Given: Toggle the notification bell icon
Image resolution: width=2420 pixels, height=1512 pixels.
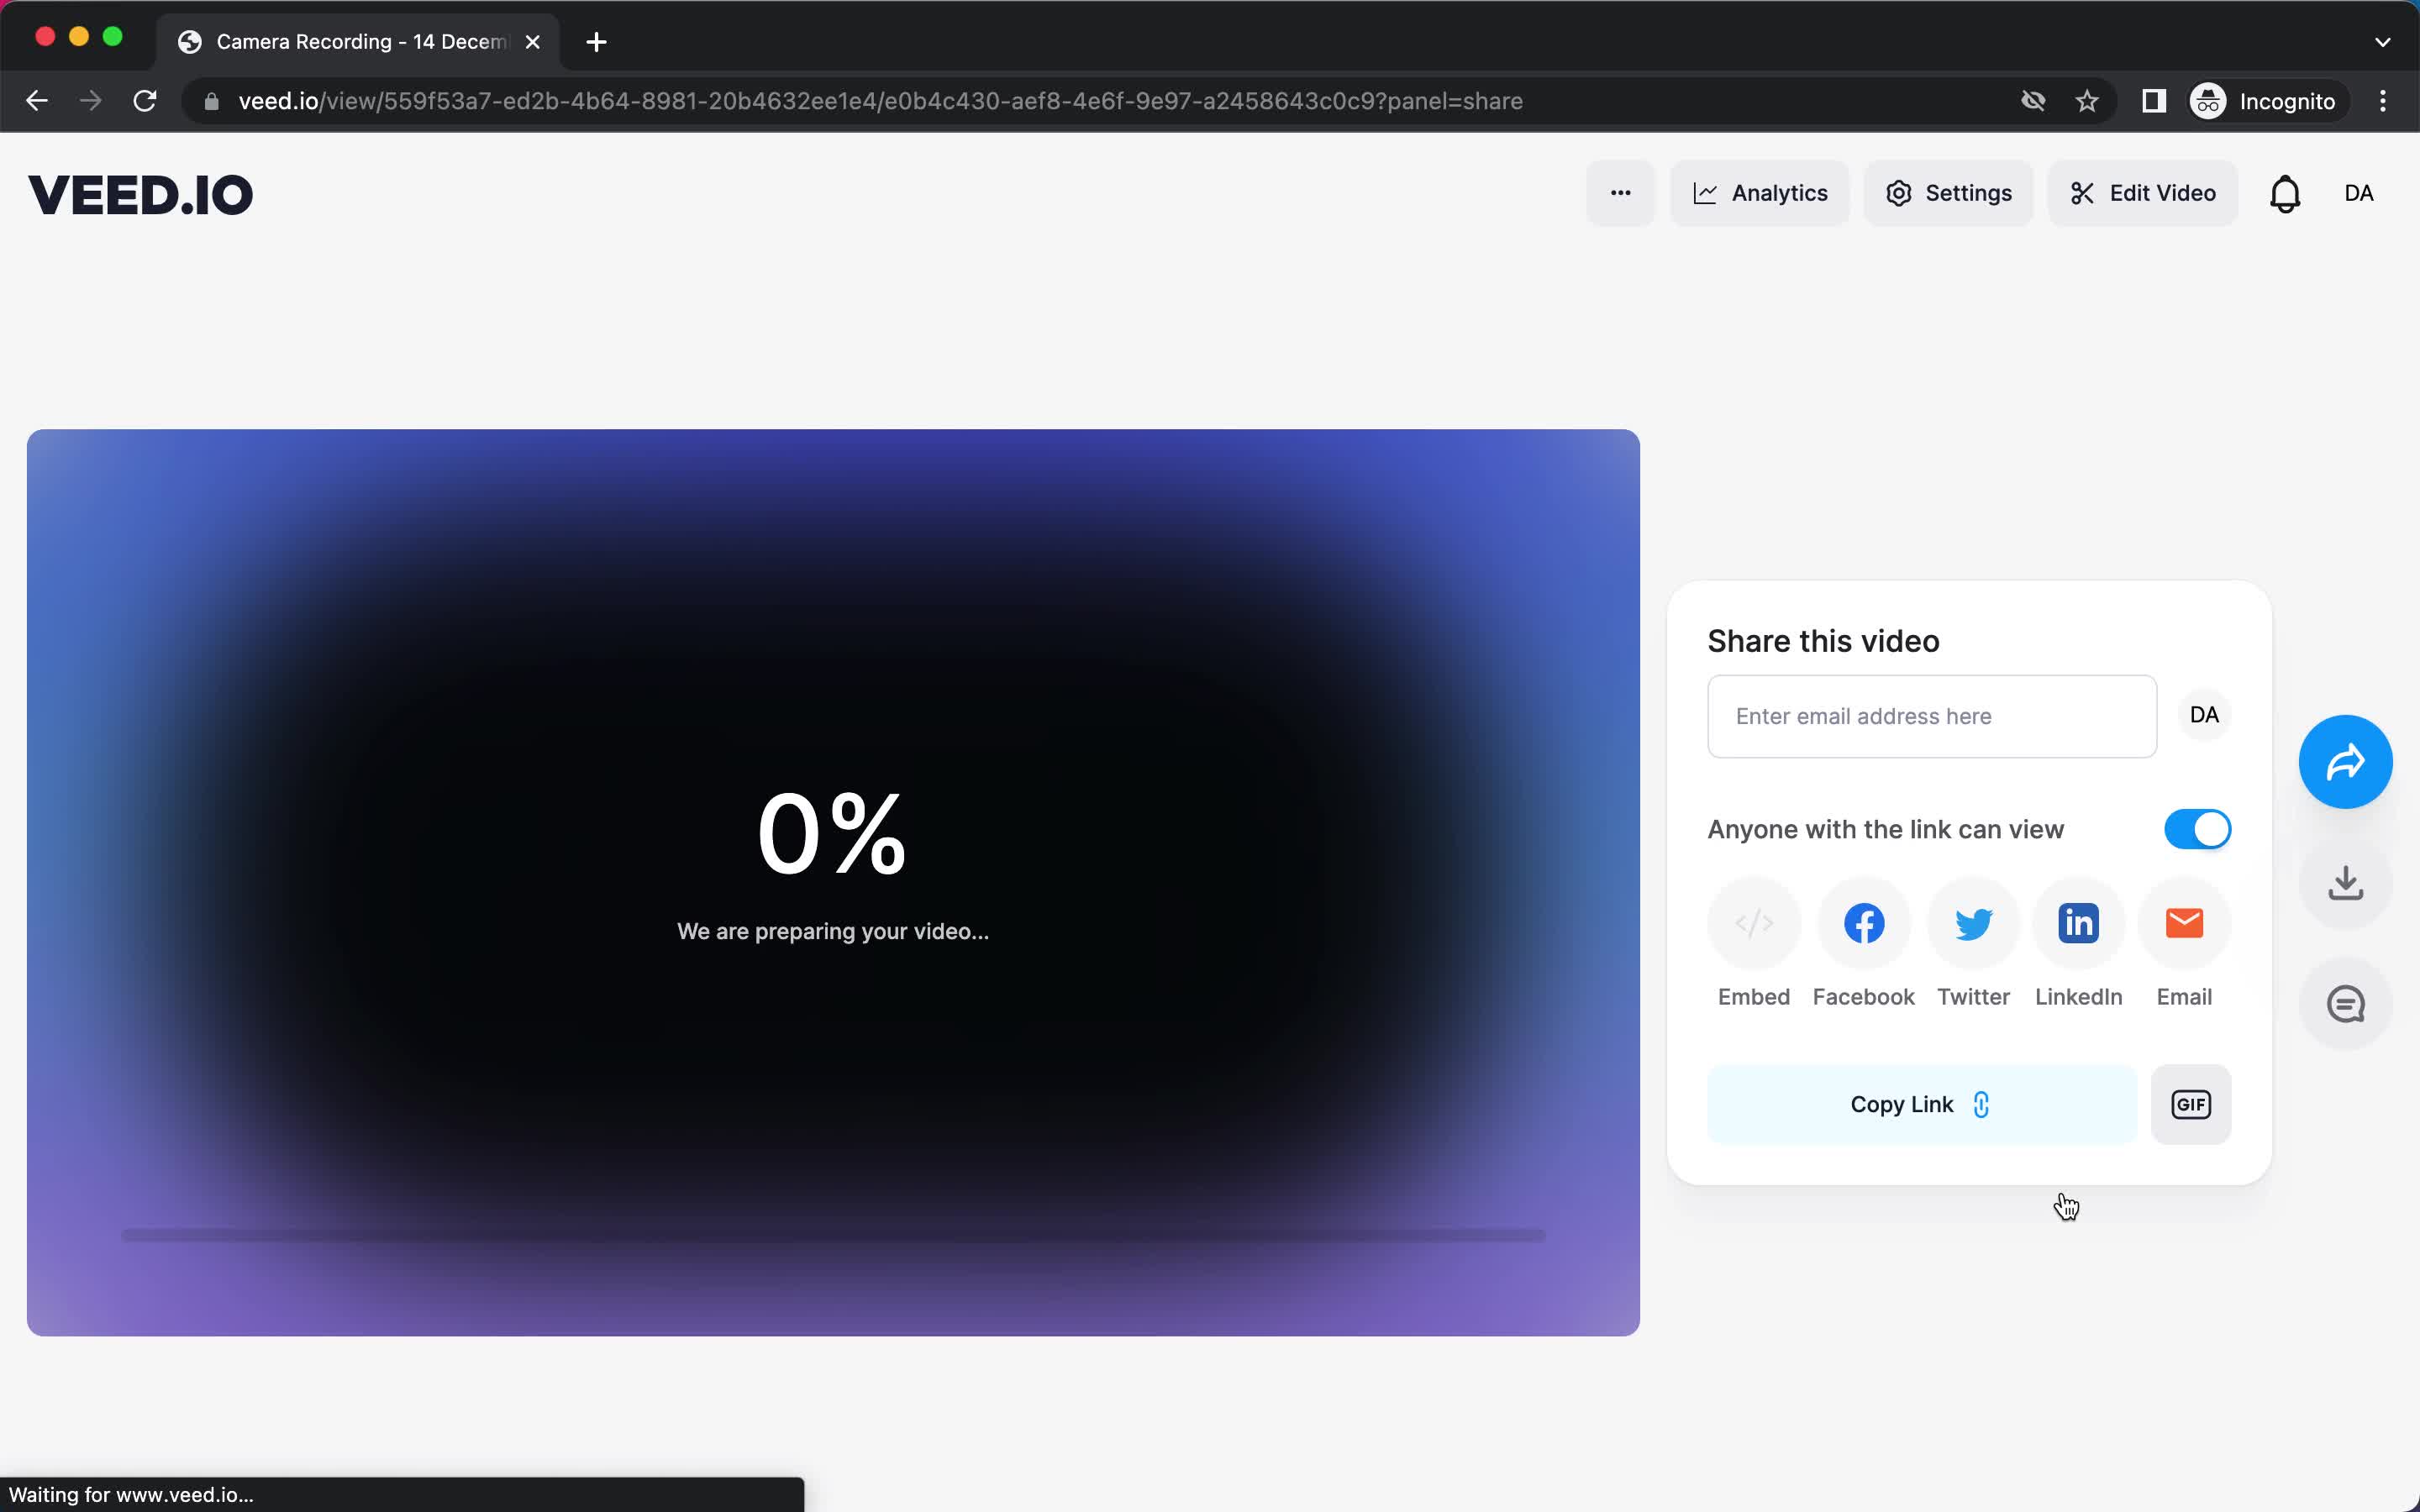Looking at the screenshot, I should [2282, 193].
